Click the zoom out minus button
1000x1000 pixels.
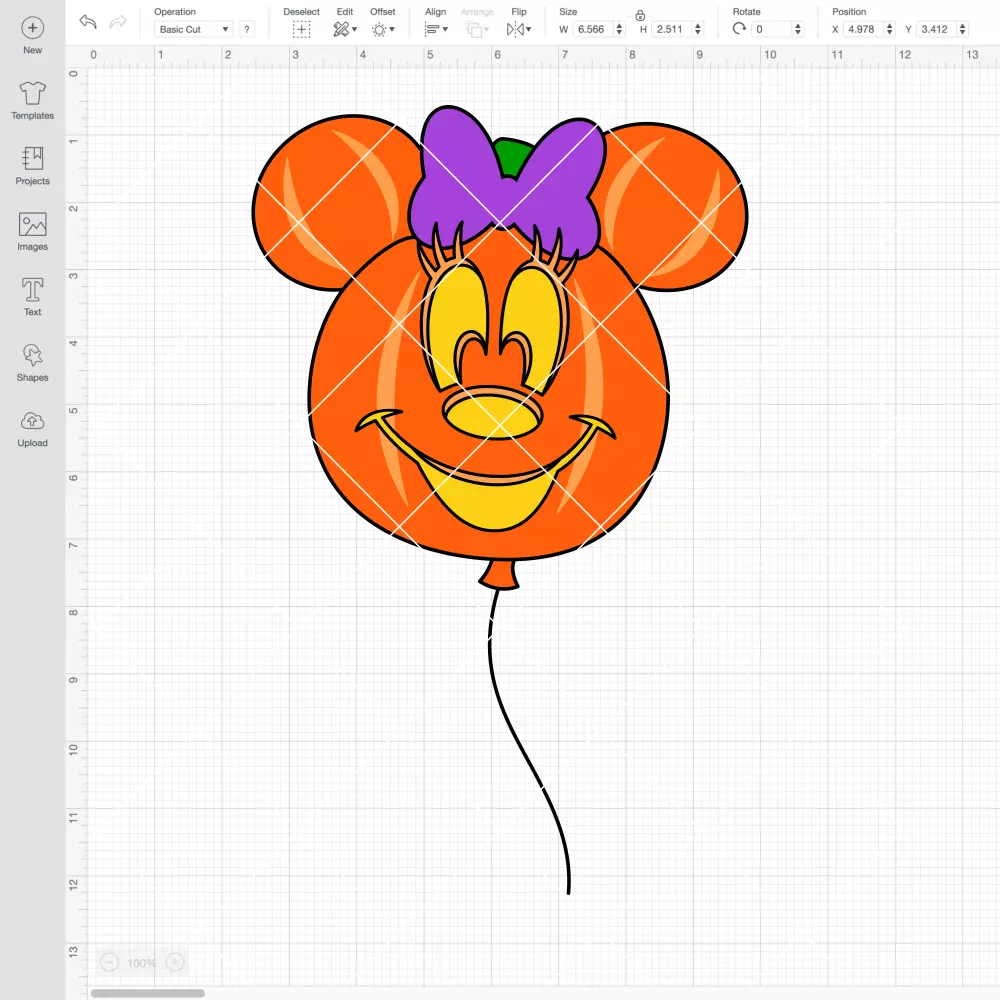point(110,962)
